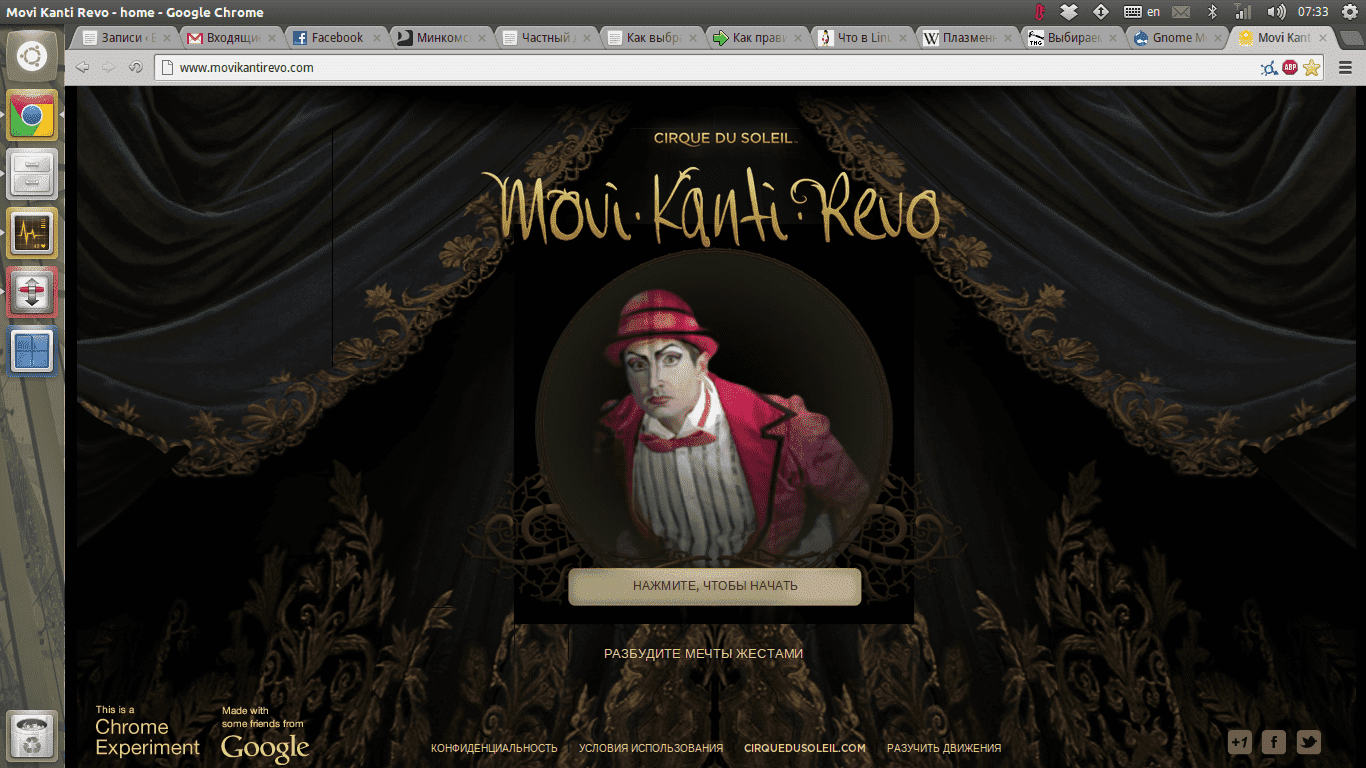Click the Chrome Experiment logo
Image resolution: width=1366 pixels, height=768 pixels.
(x=147, y=732)
